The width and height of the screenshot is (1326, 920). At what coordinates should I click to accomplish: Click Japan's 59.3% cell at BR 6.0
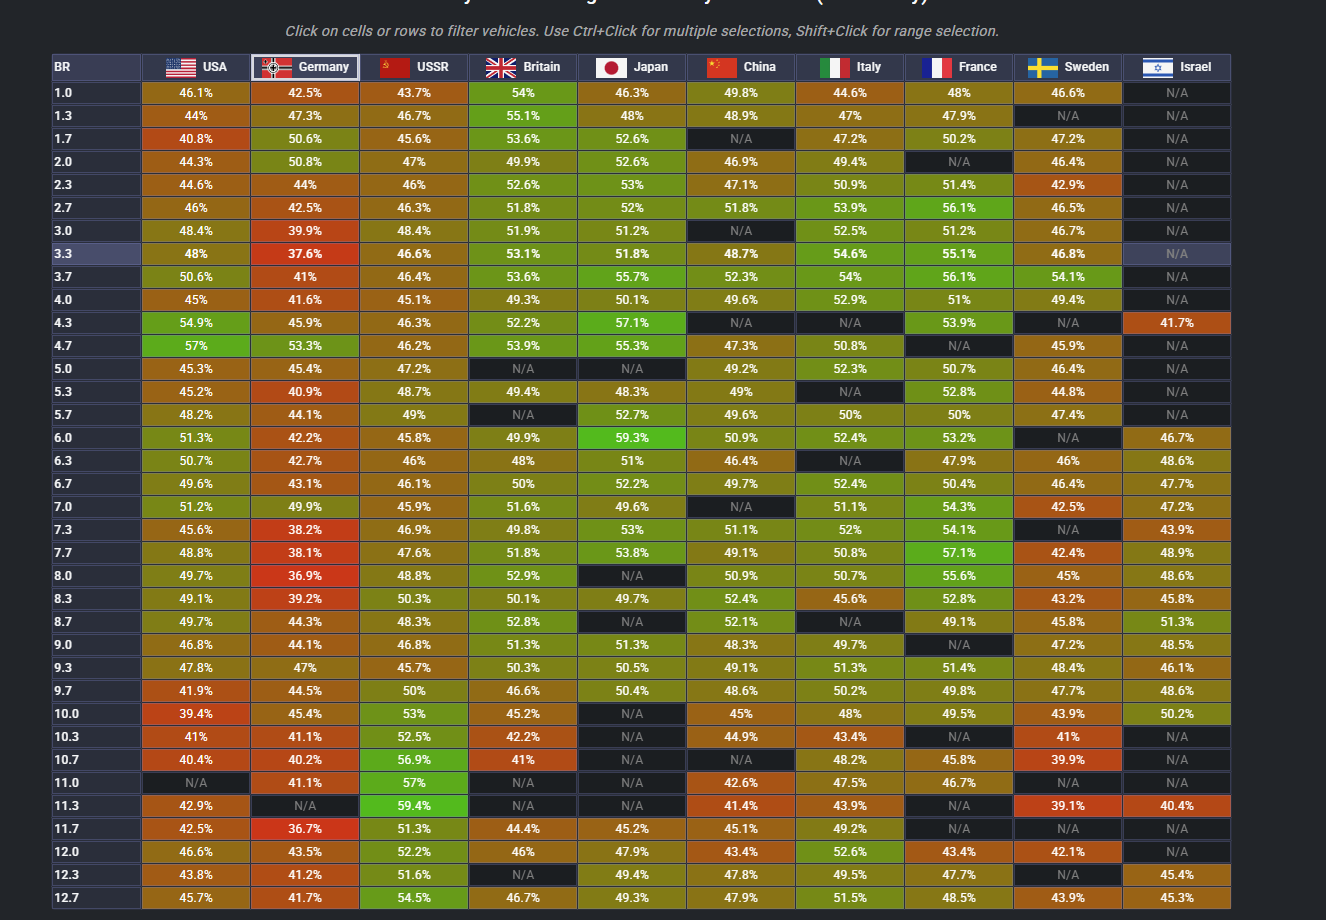click(x=632, y=438)
